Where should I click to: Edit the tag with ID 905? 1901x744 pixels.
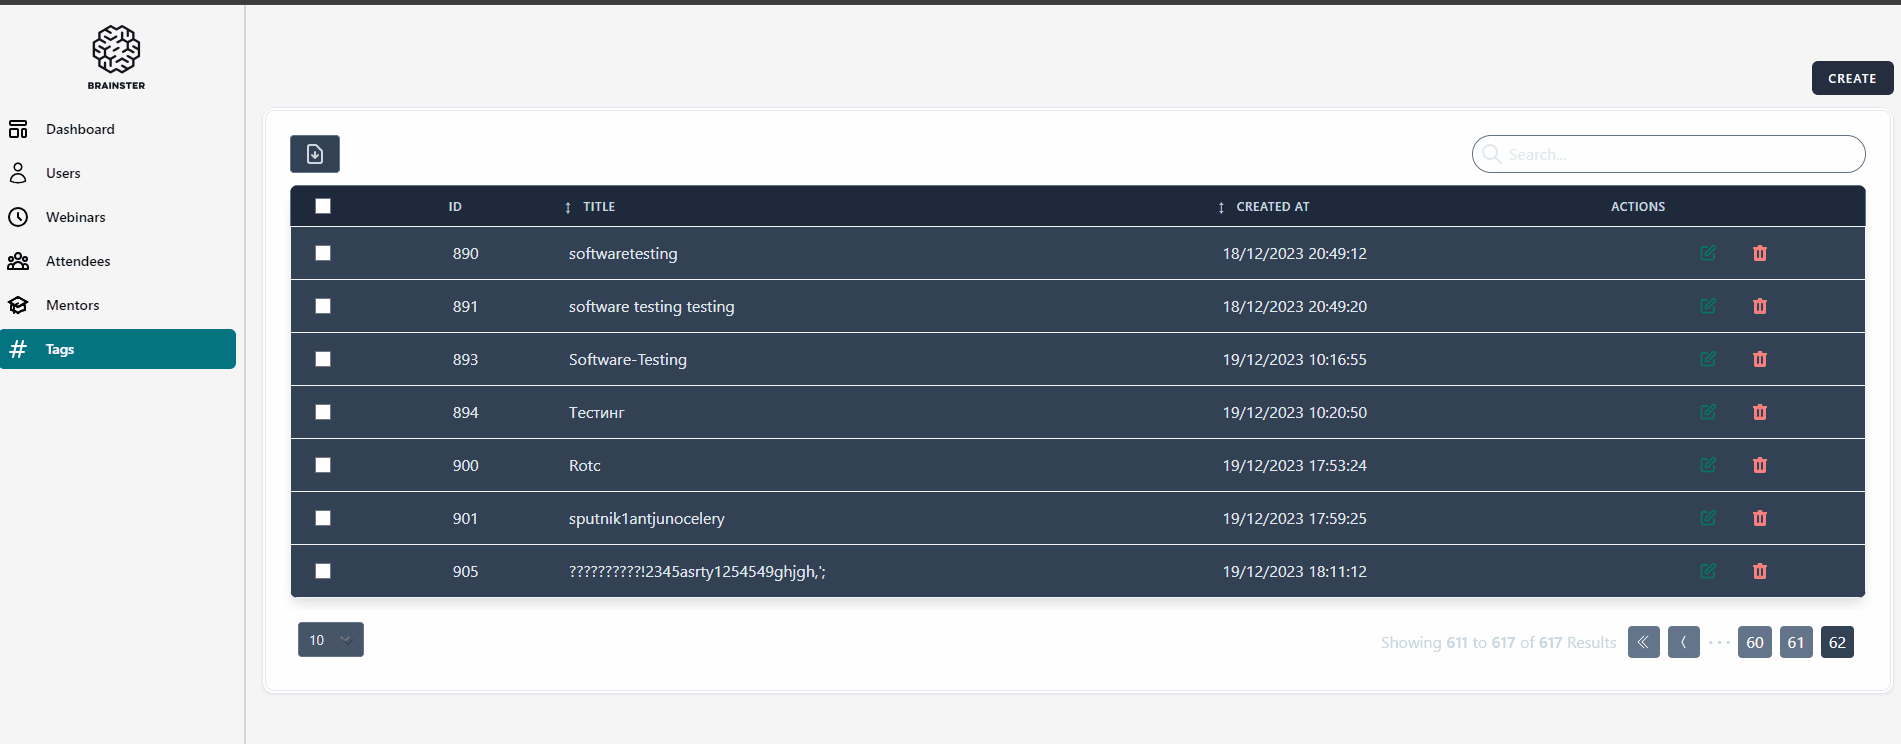click(x=1708, y=571)
